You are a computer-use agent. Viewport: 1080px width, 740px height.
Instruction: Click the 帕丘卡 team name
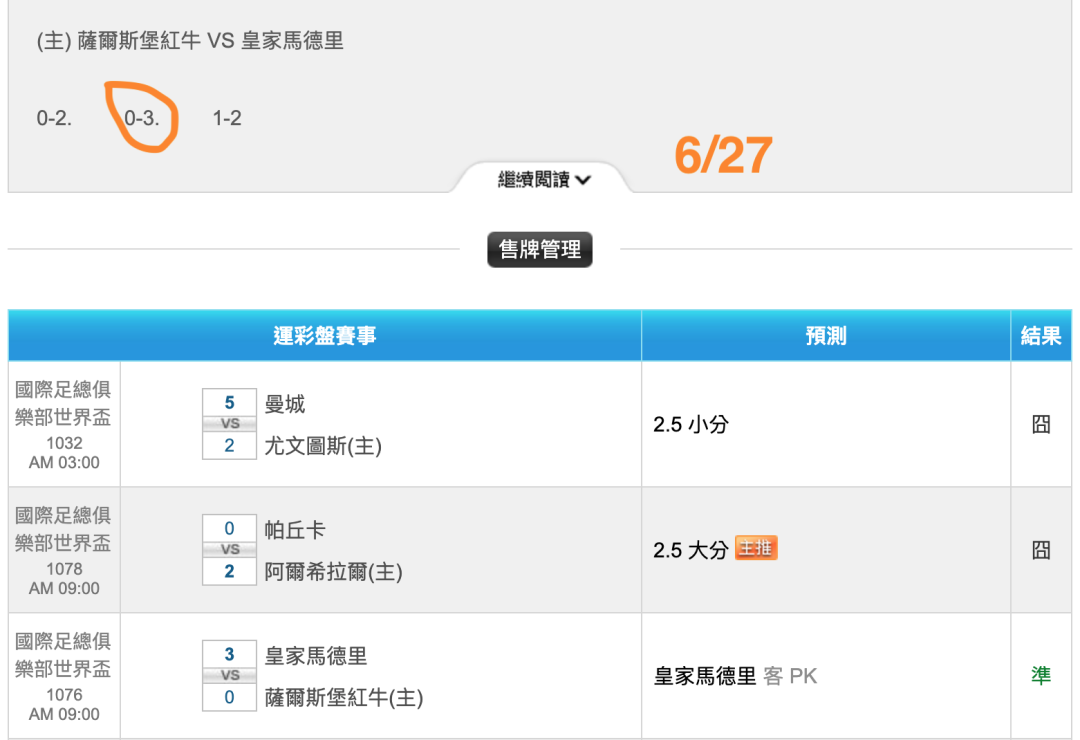295,530
